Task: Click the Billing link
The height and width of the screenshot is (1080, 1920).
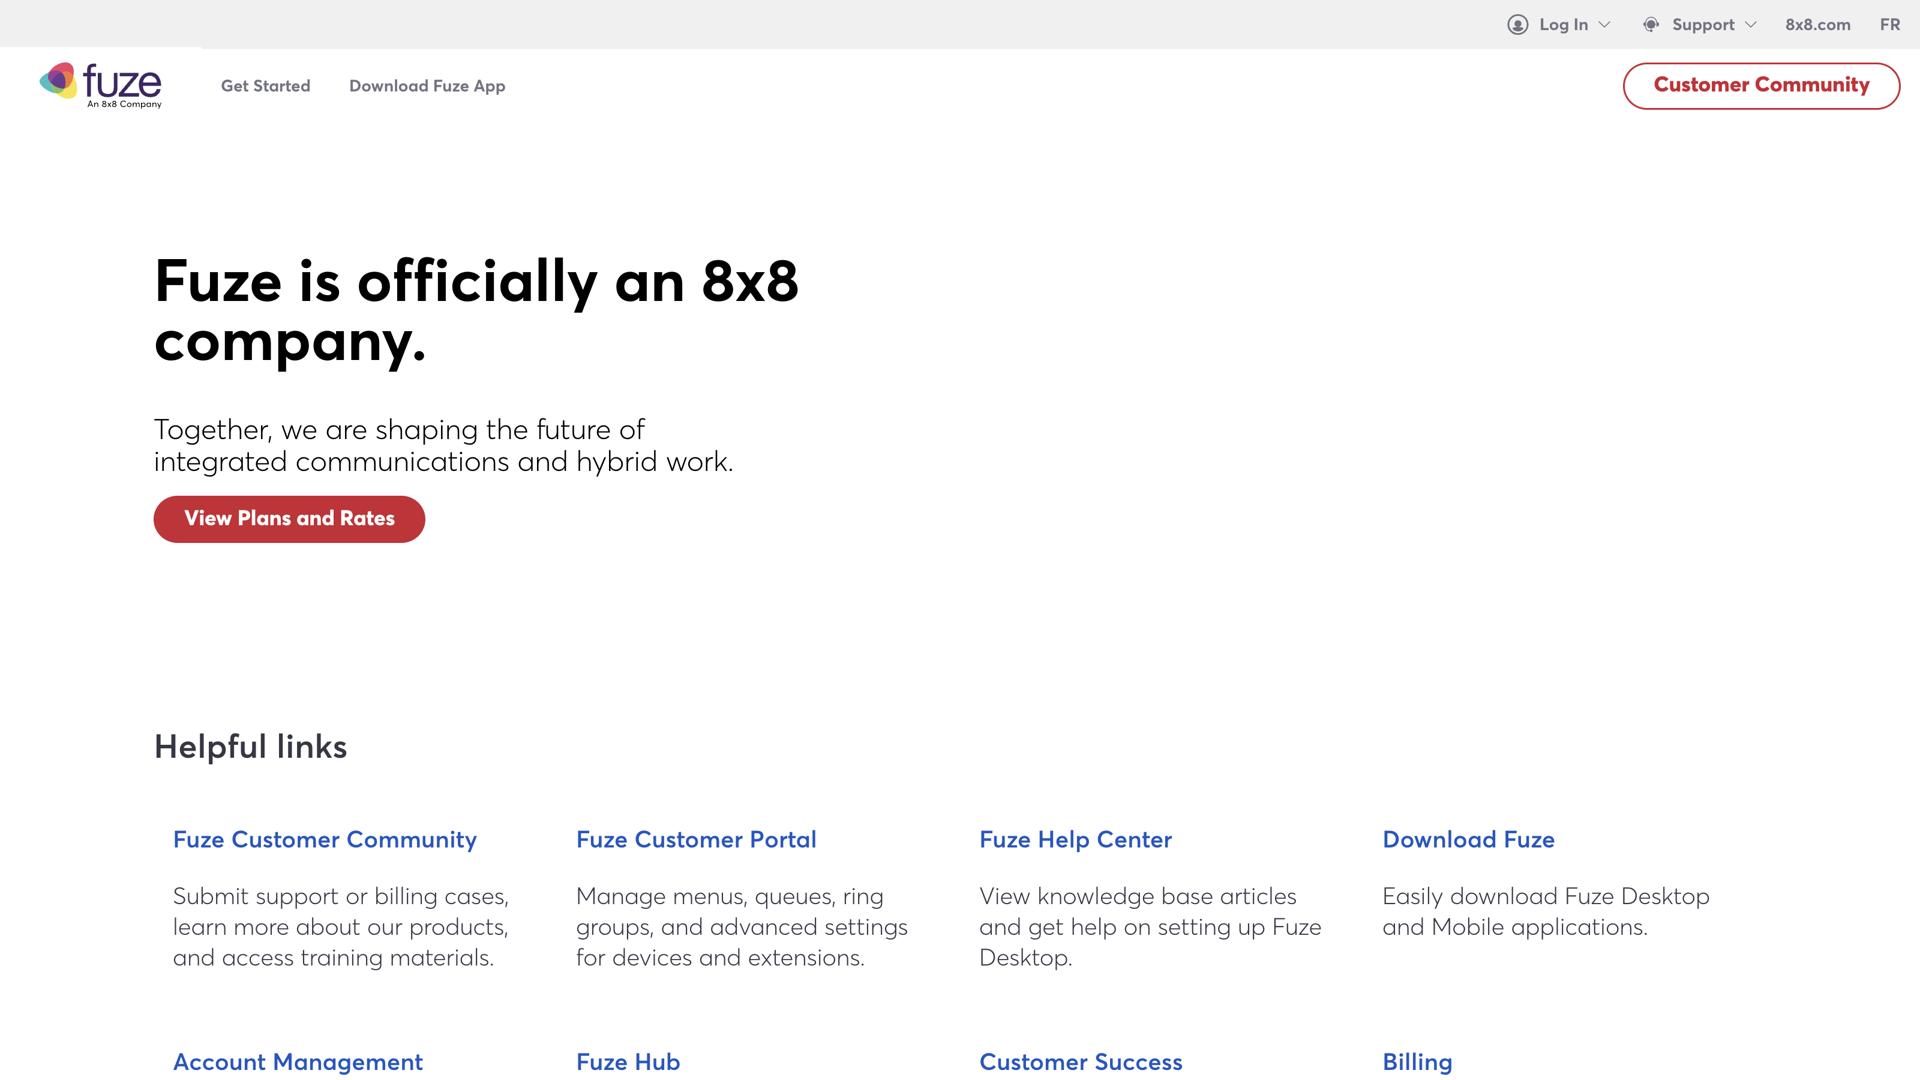Action: 1417,1062
